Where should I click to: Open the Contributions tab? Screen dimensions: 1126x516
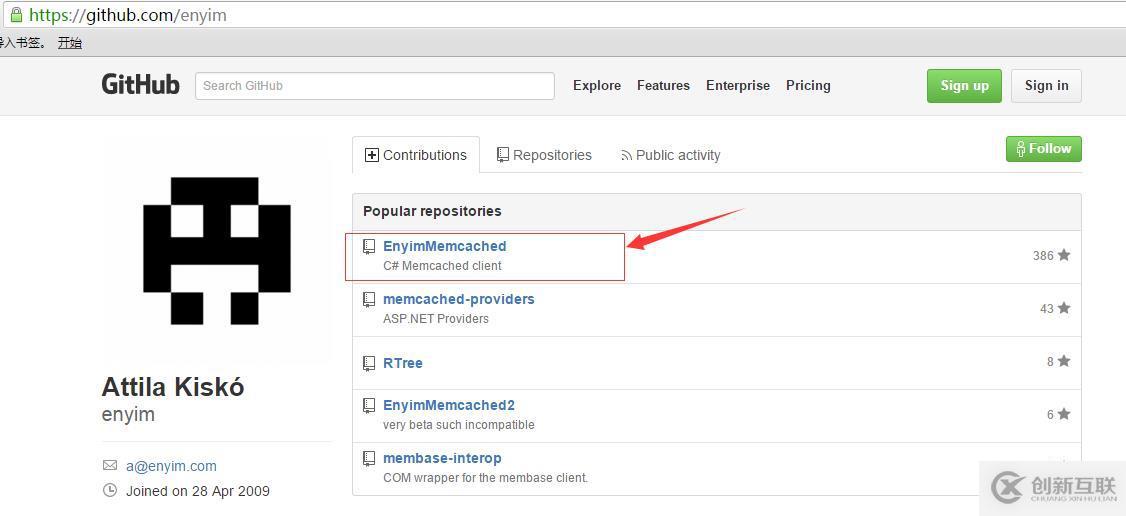(416, 155)
